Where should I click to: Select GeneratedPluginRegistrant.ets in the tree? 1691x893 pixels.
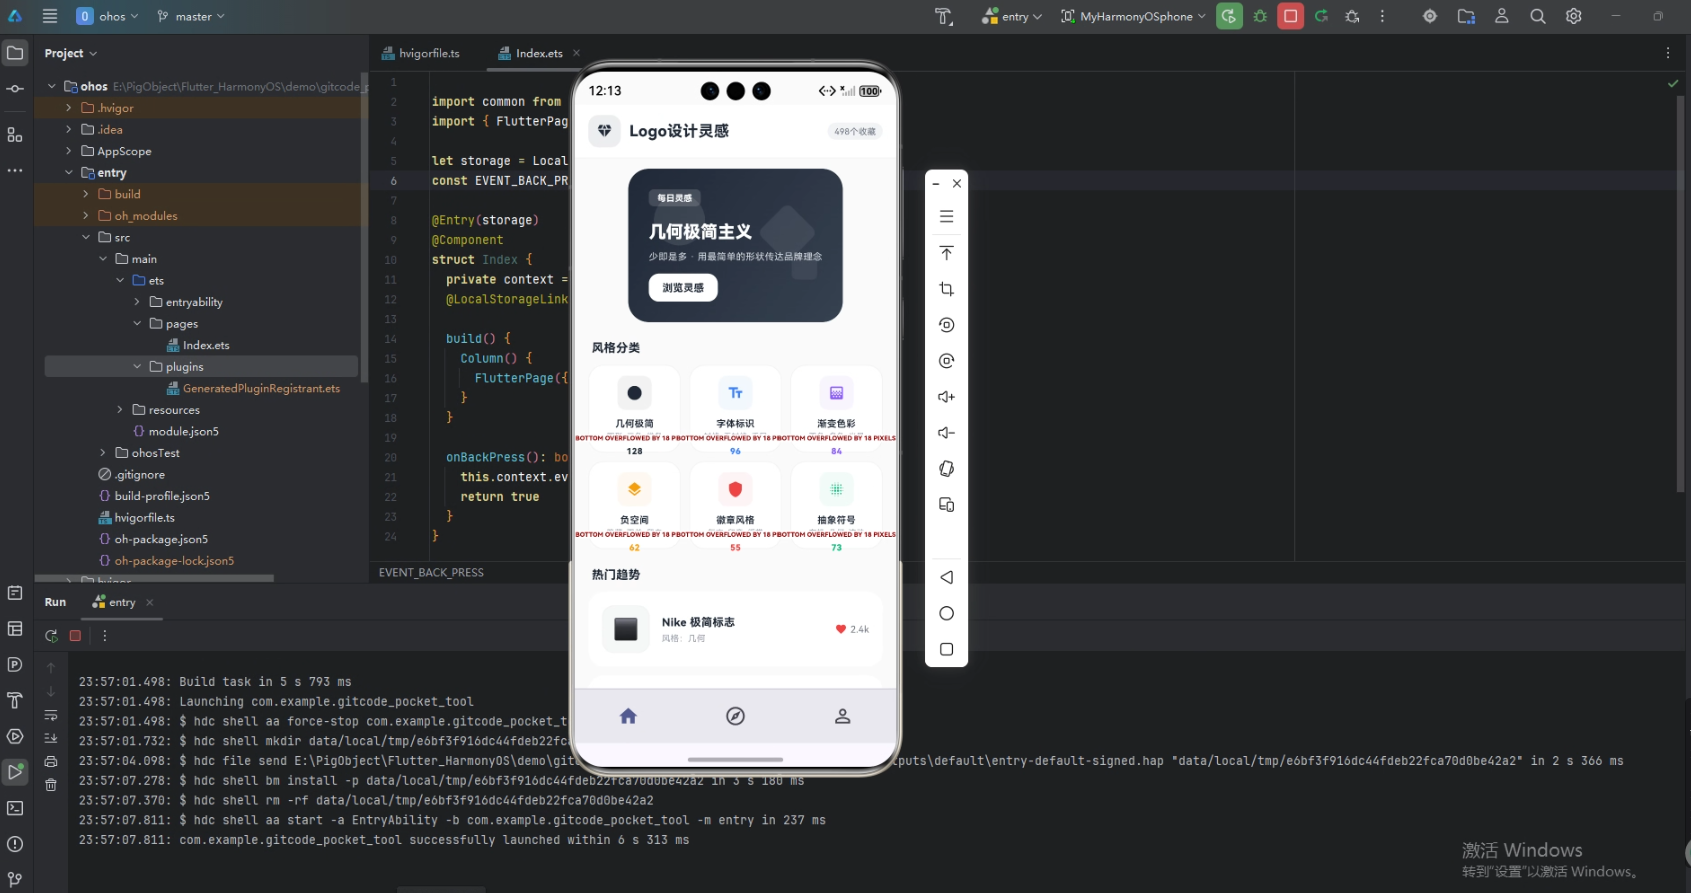pyautogui.click(x=253, y=388)
